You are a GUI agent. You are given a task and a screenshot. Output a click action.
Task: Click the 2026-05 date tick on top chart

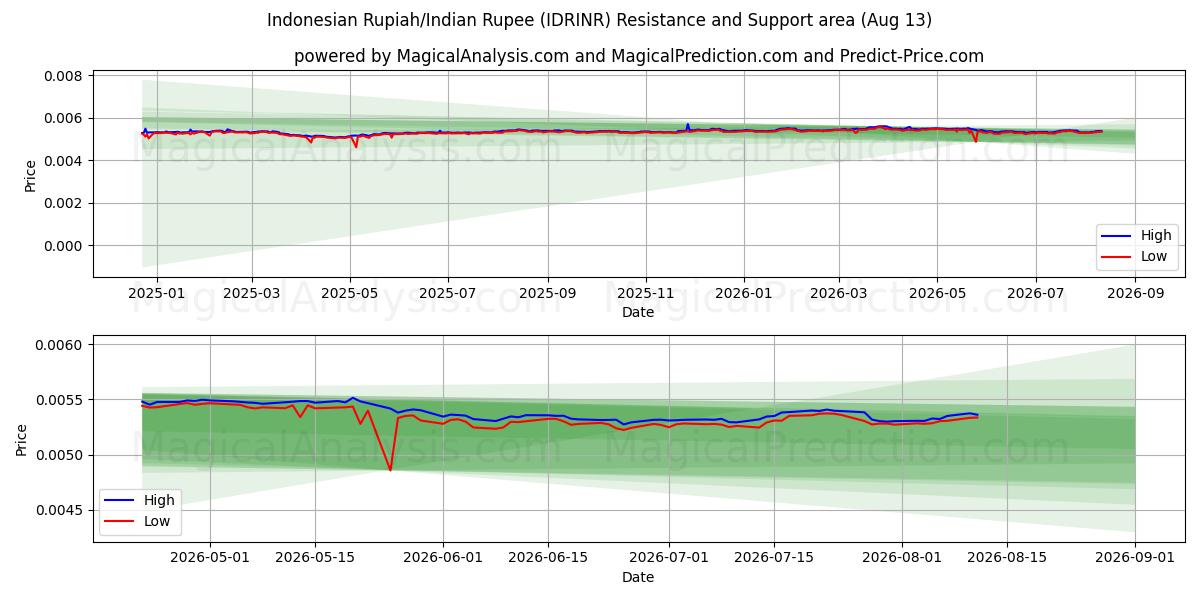(x=937, y=294)
